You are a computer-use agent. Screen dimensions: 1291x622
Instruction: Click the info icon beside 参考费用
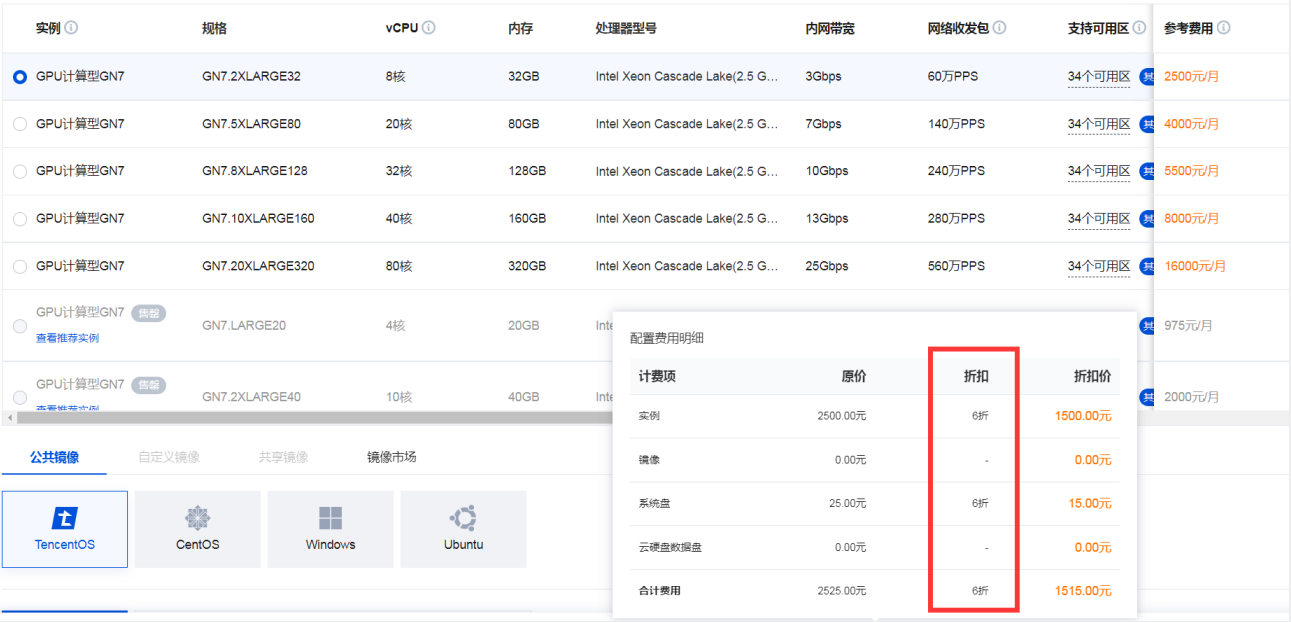(1224, 28)
